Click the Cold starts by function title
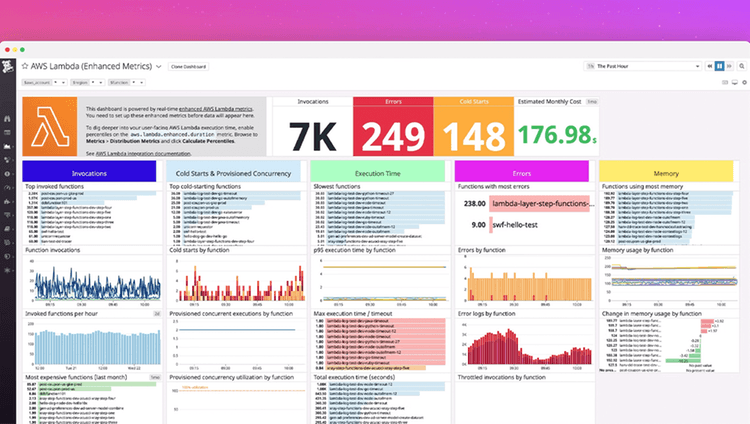Screen dimensions: 750x424 [199, 250]
